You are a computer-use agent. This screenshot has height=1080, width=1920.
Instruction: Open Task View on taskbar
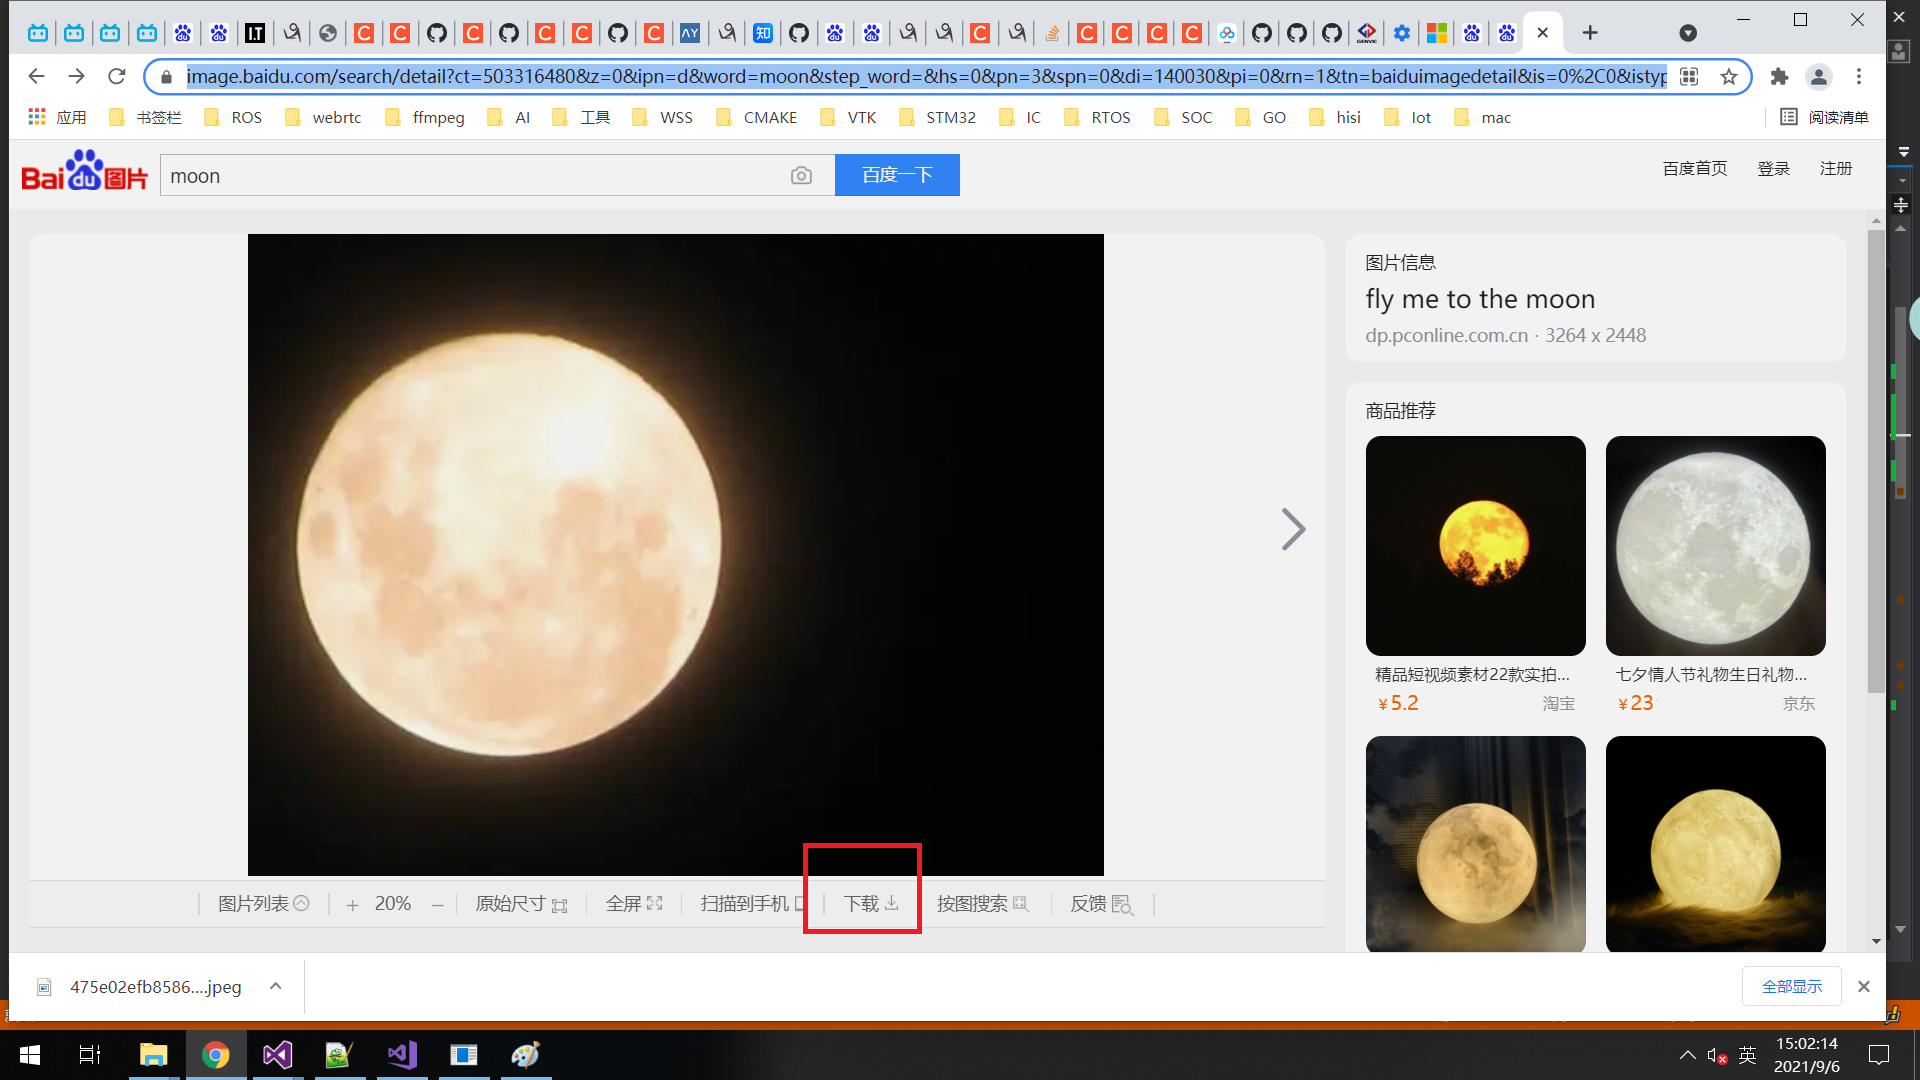[90, 1055]
